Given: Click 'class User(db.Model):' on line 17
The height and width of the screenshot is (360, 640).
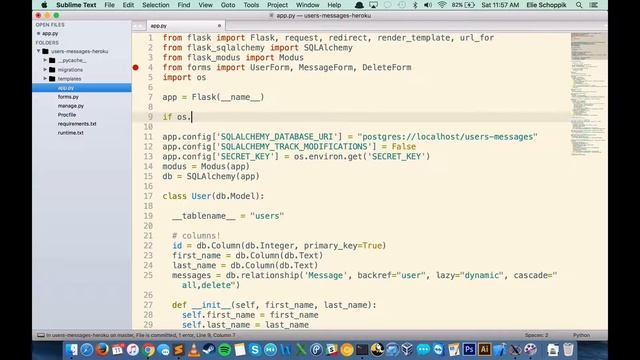Looking at the screenshot, I should pos(213,196).
